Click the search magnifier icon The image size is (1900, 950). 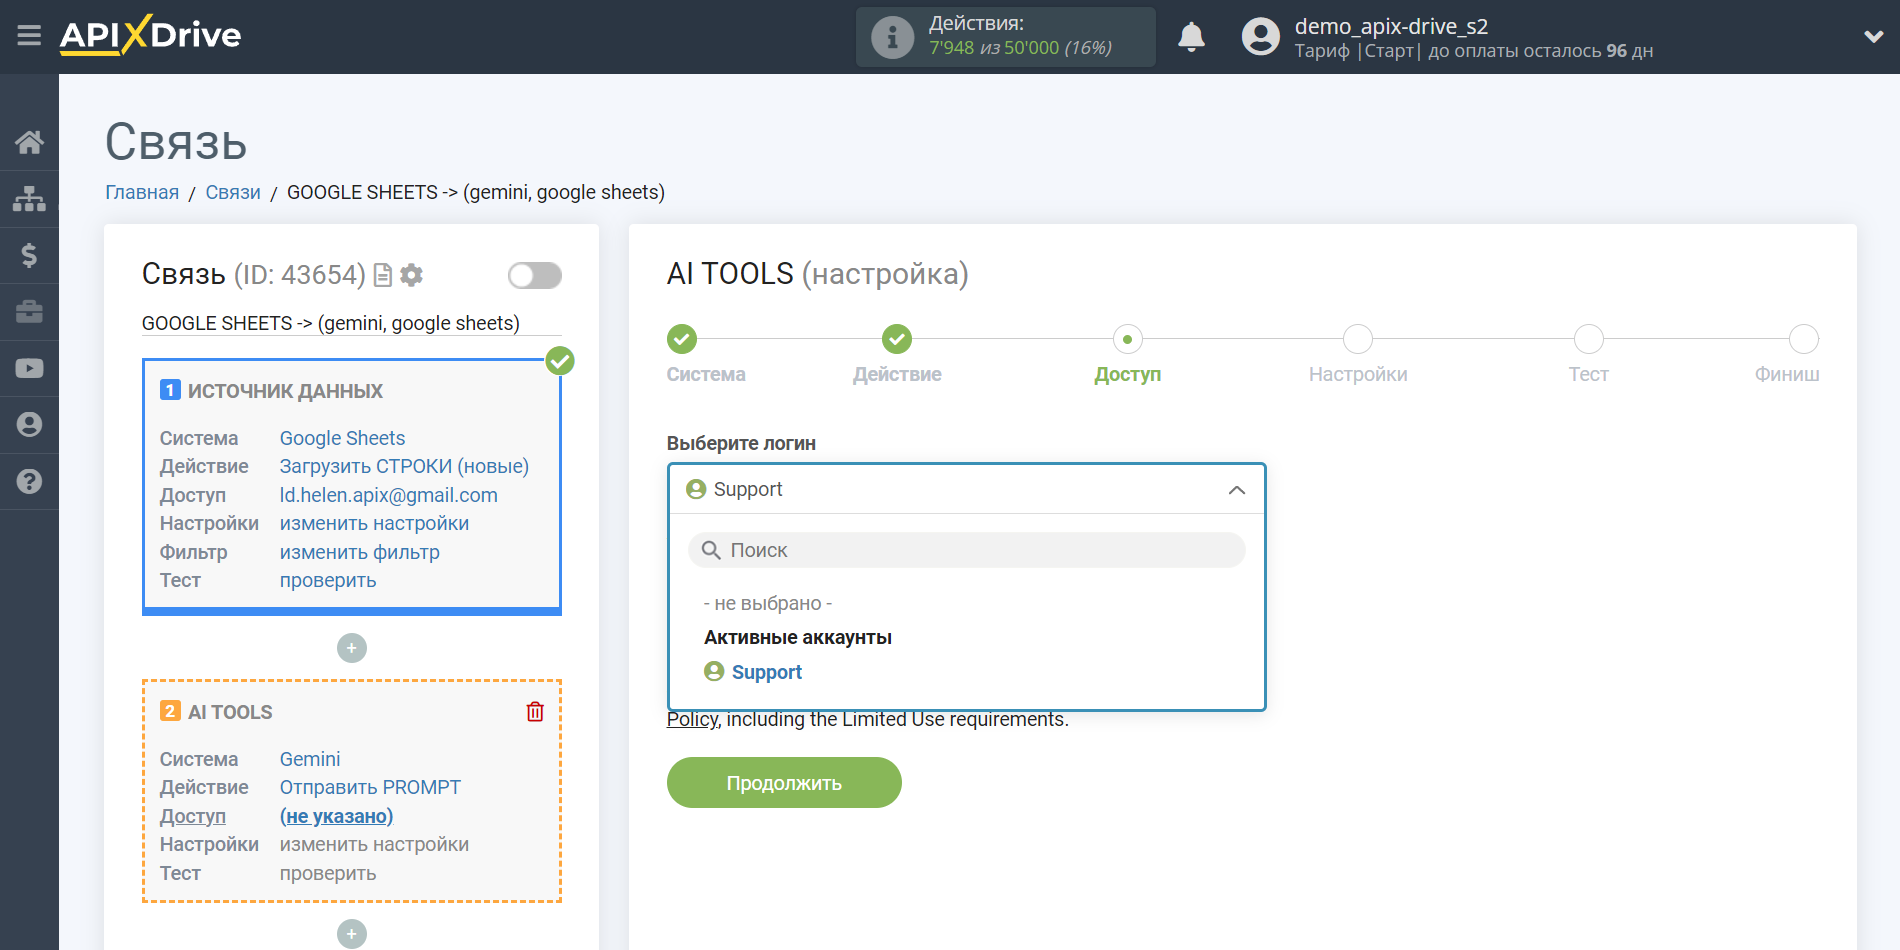(711, 550)
